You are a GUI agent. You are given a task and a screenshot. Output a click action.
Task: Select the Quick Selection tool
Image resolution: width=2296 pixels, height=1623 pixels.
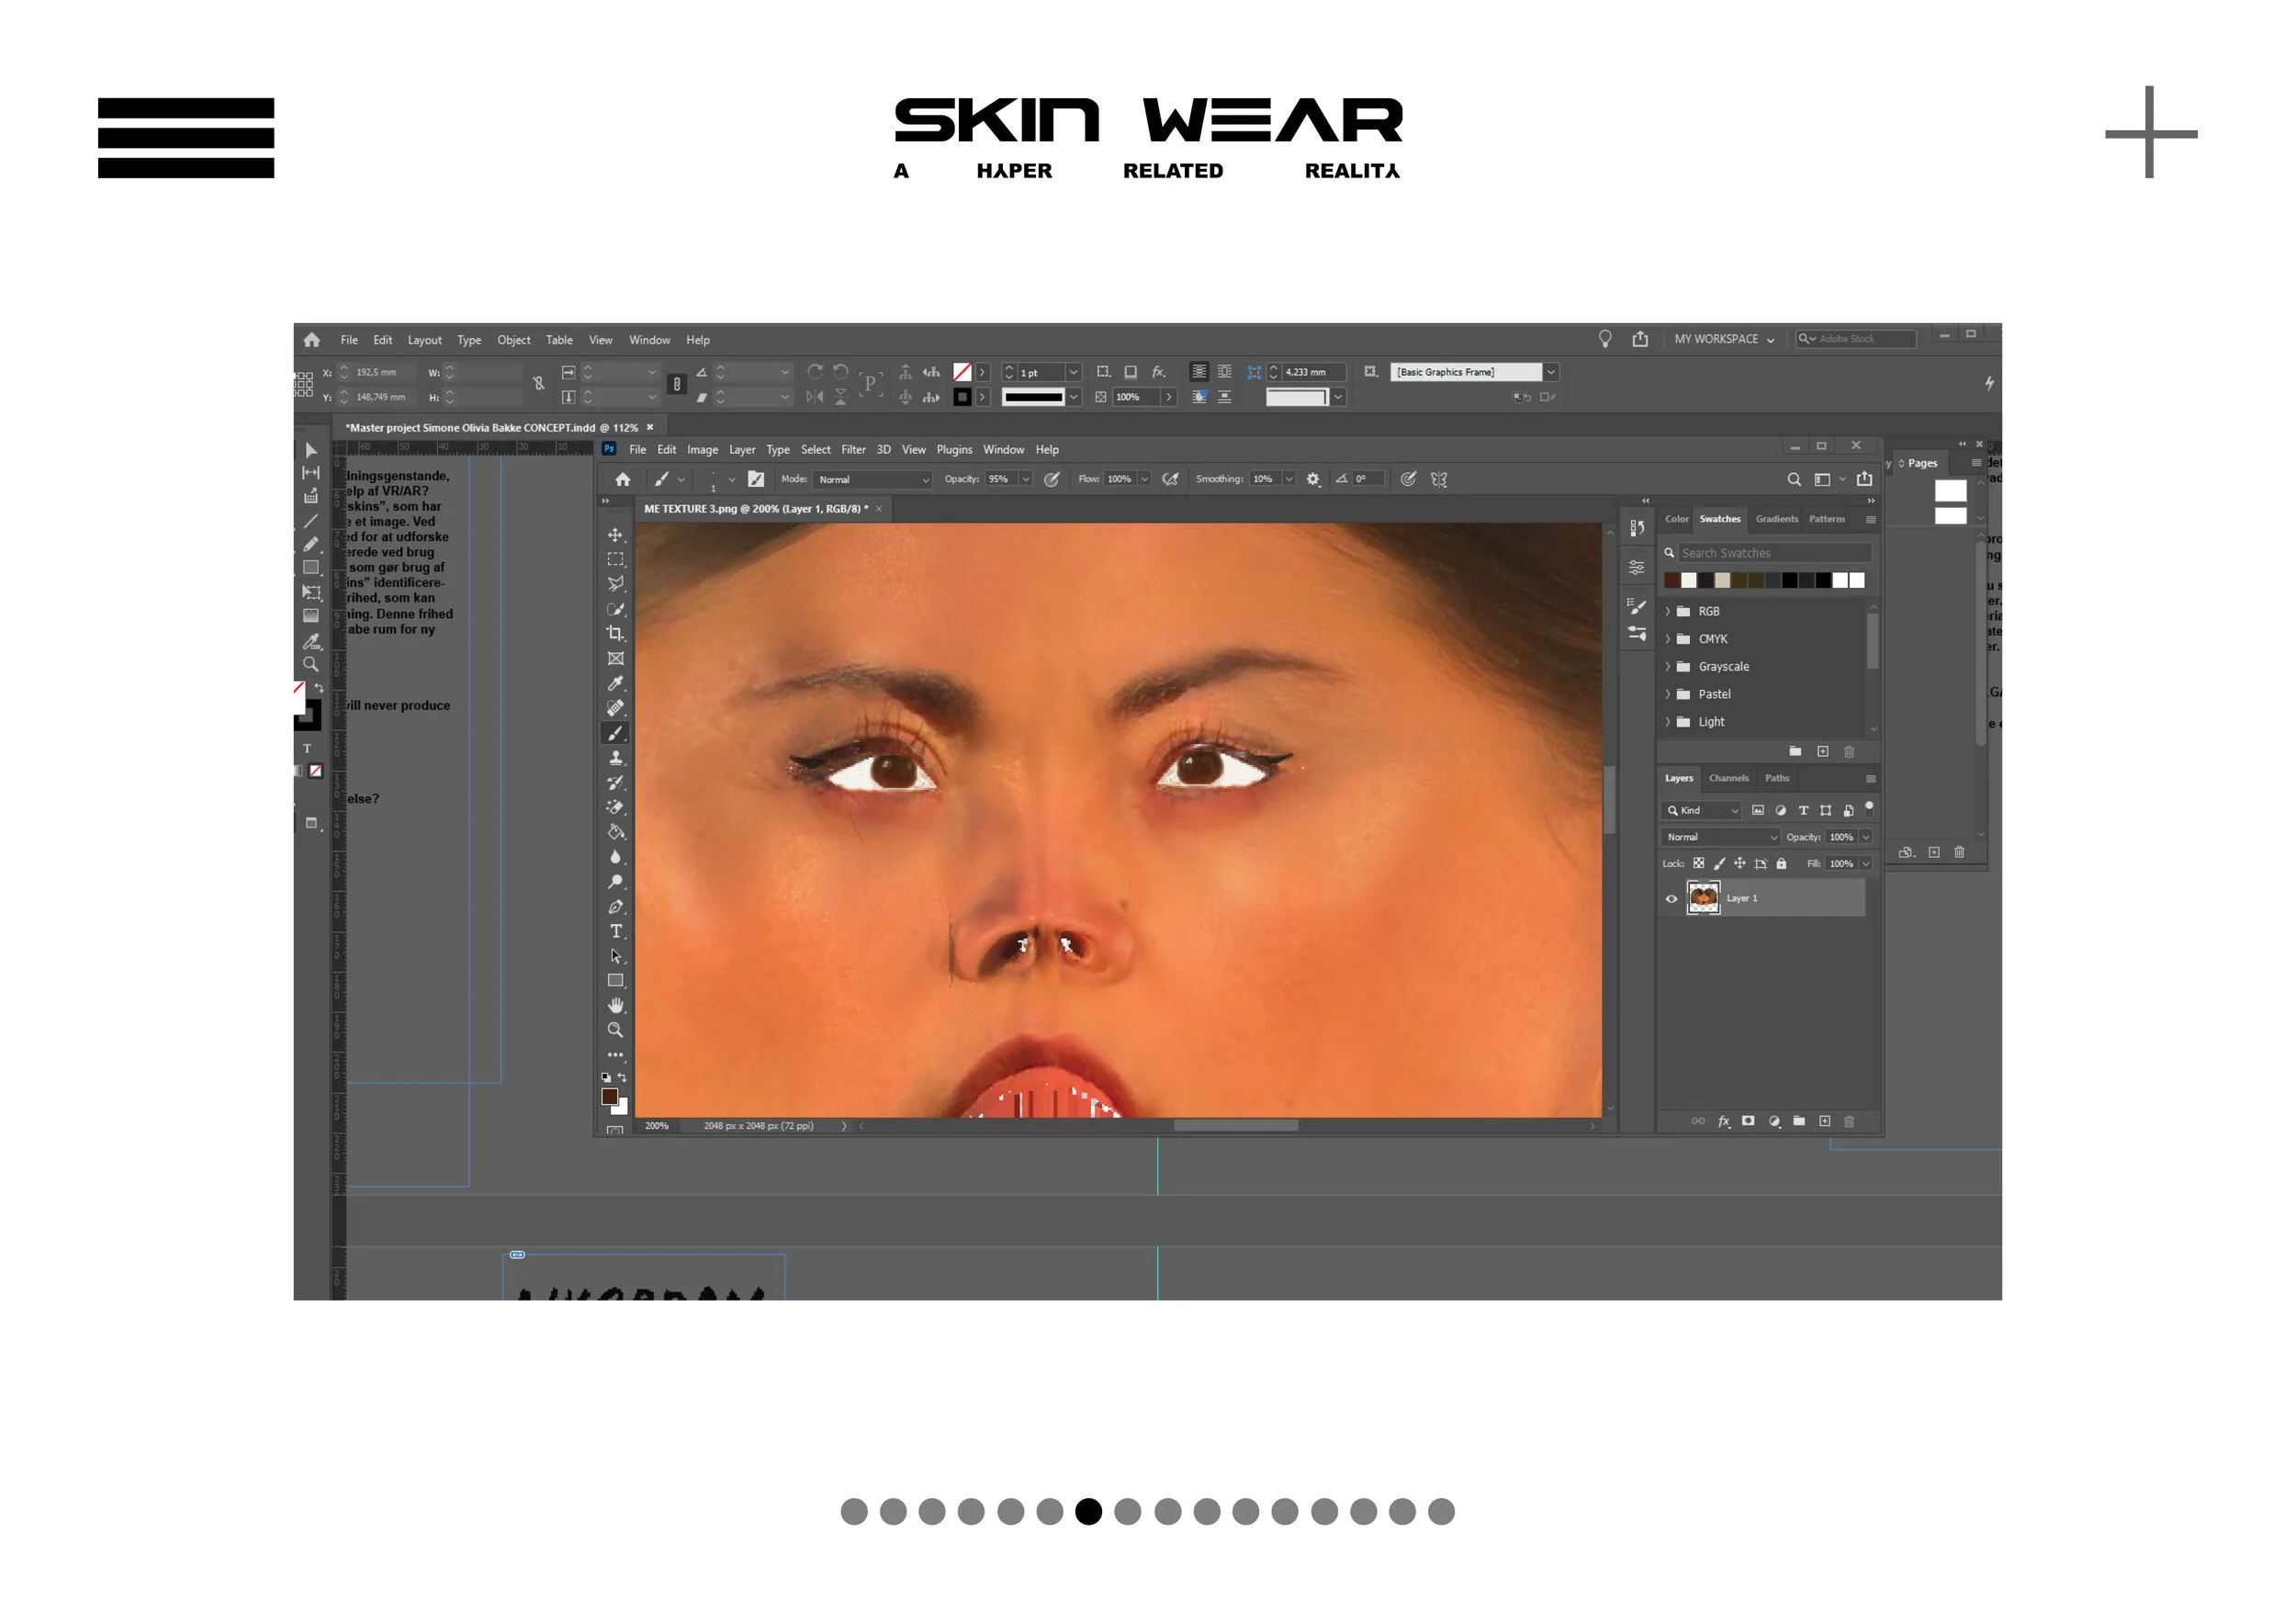[x=615, y=609]
